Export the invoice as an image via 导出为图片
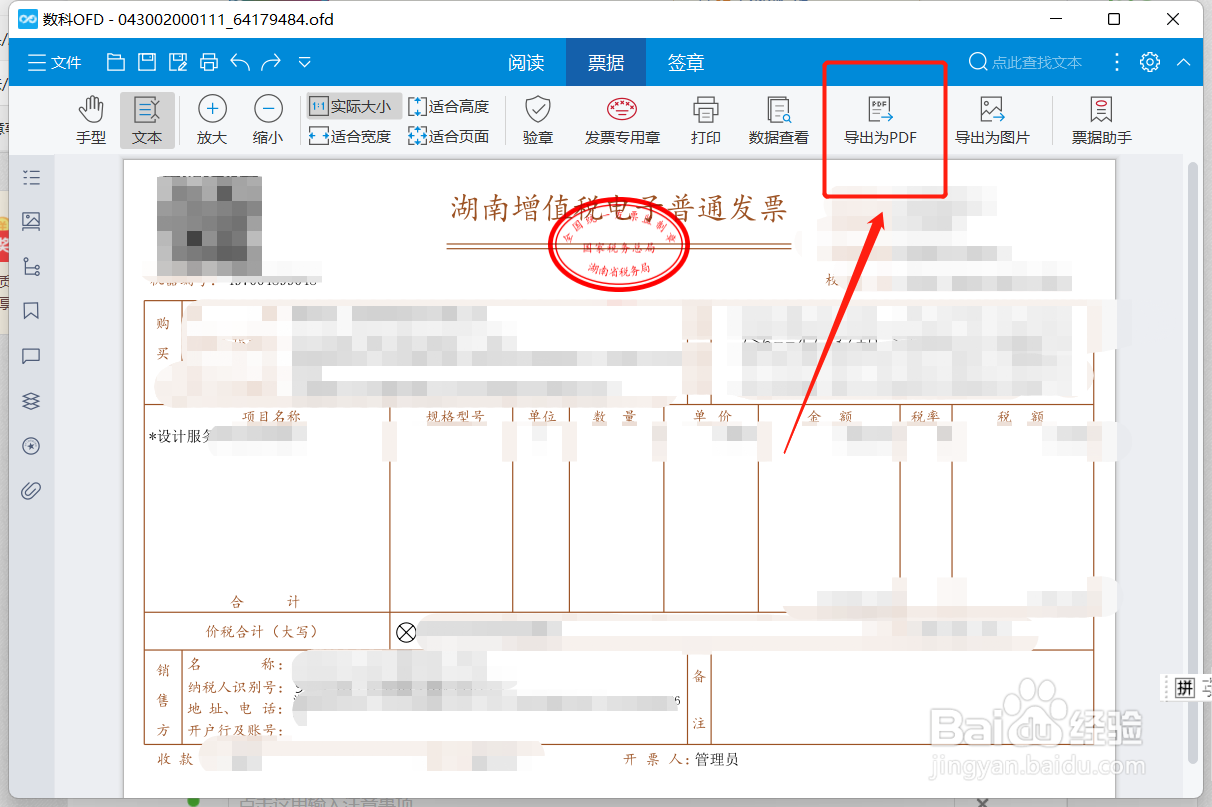The height and width of the screenshot is (807, 1212). (x=994, y=118)
